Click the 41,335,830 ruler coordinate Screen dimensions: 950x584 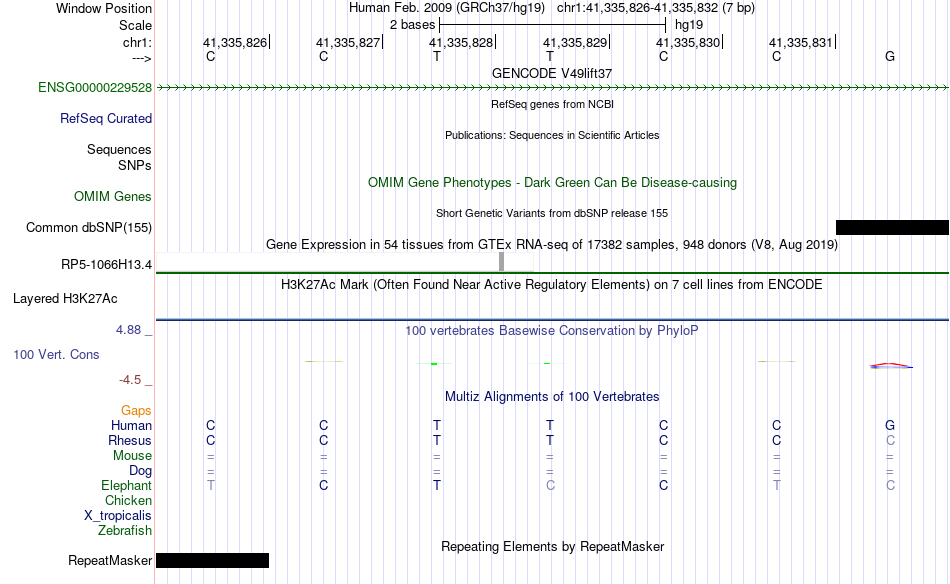click(x=688, y=42)
